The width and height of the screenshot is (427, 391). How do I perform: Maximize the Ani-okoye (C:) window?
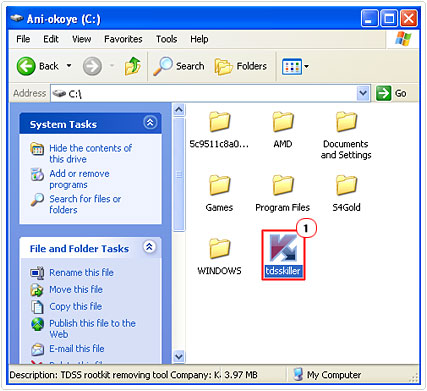(389, 18)
